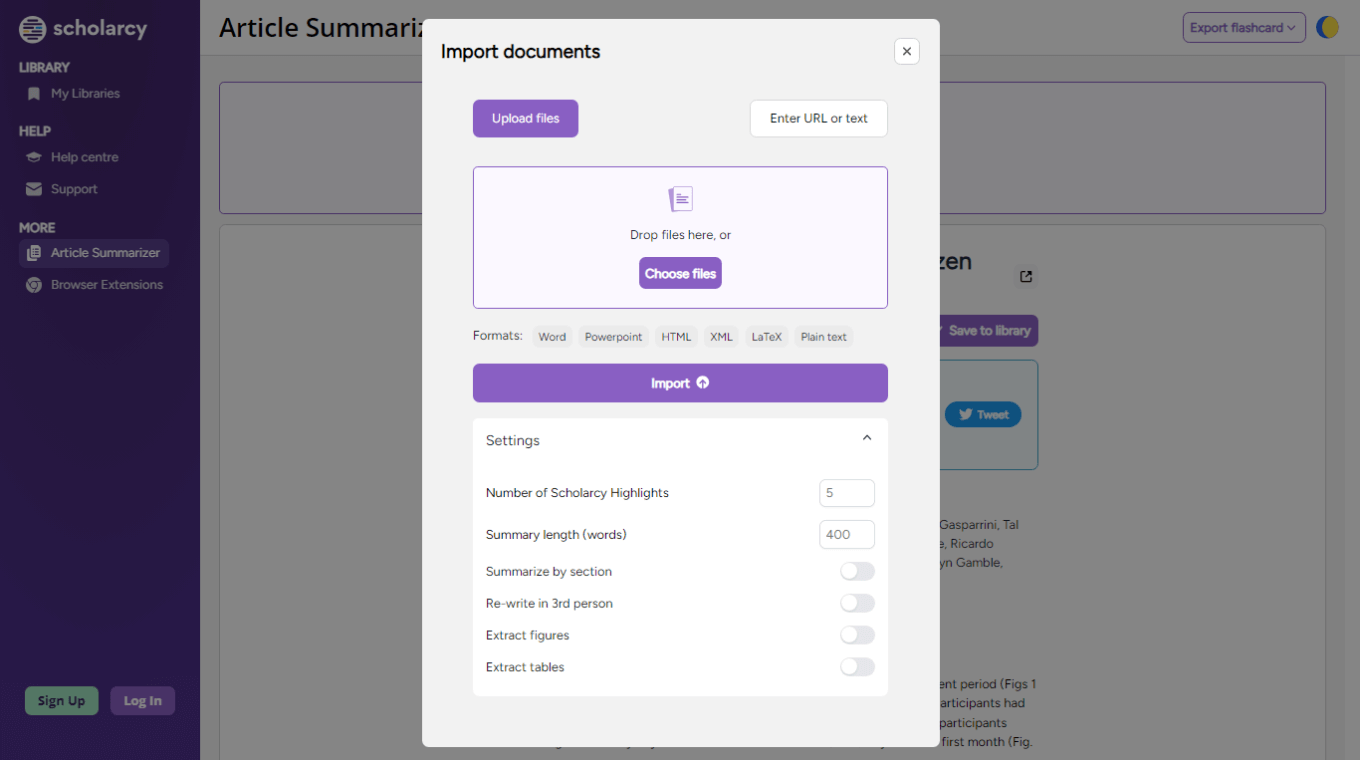Switch to the Upload files tab
Image resolution: width=1360 pixels, height=760 pixels.
tap(526, 118)
